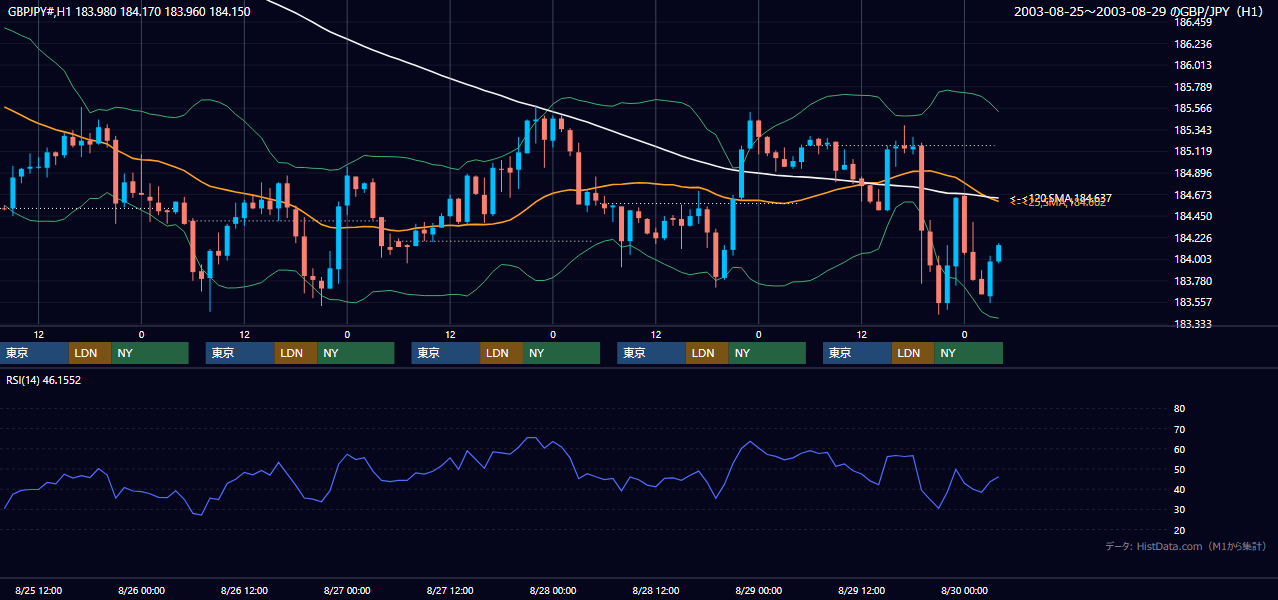The width and height of the screenshot is (1278, 600).
Task: Click the 8/26 12:00 time axis label
Action: 244,590
